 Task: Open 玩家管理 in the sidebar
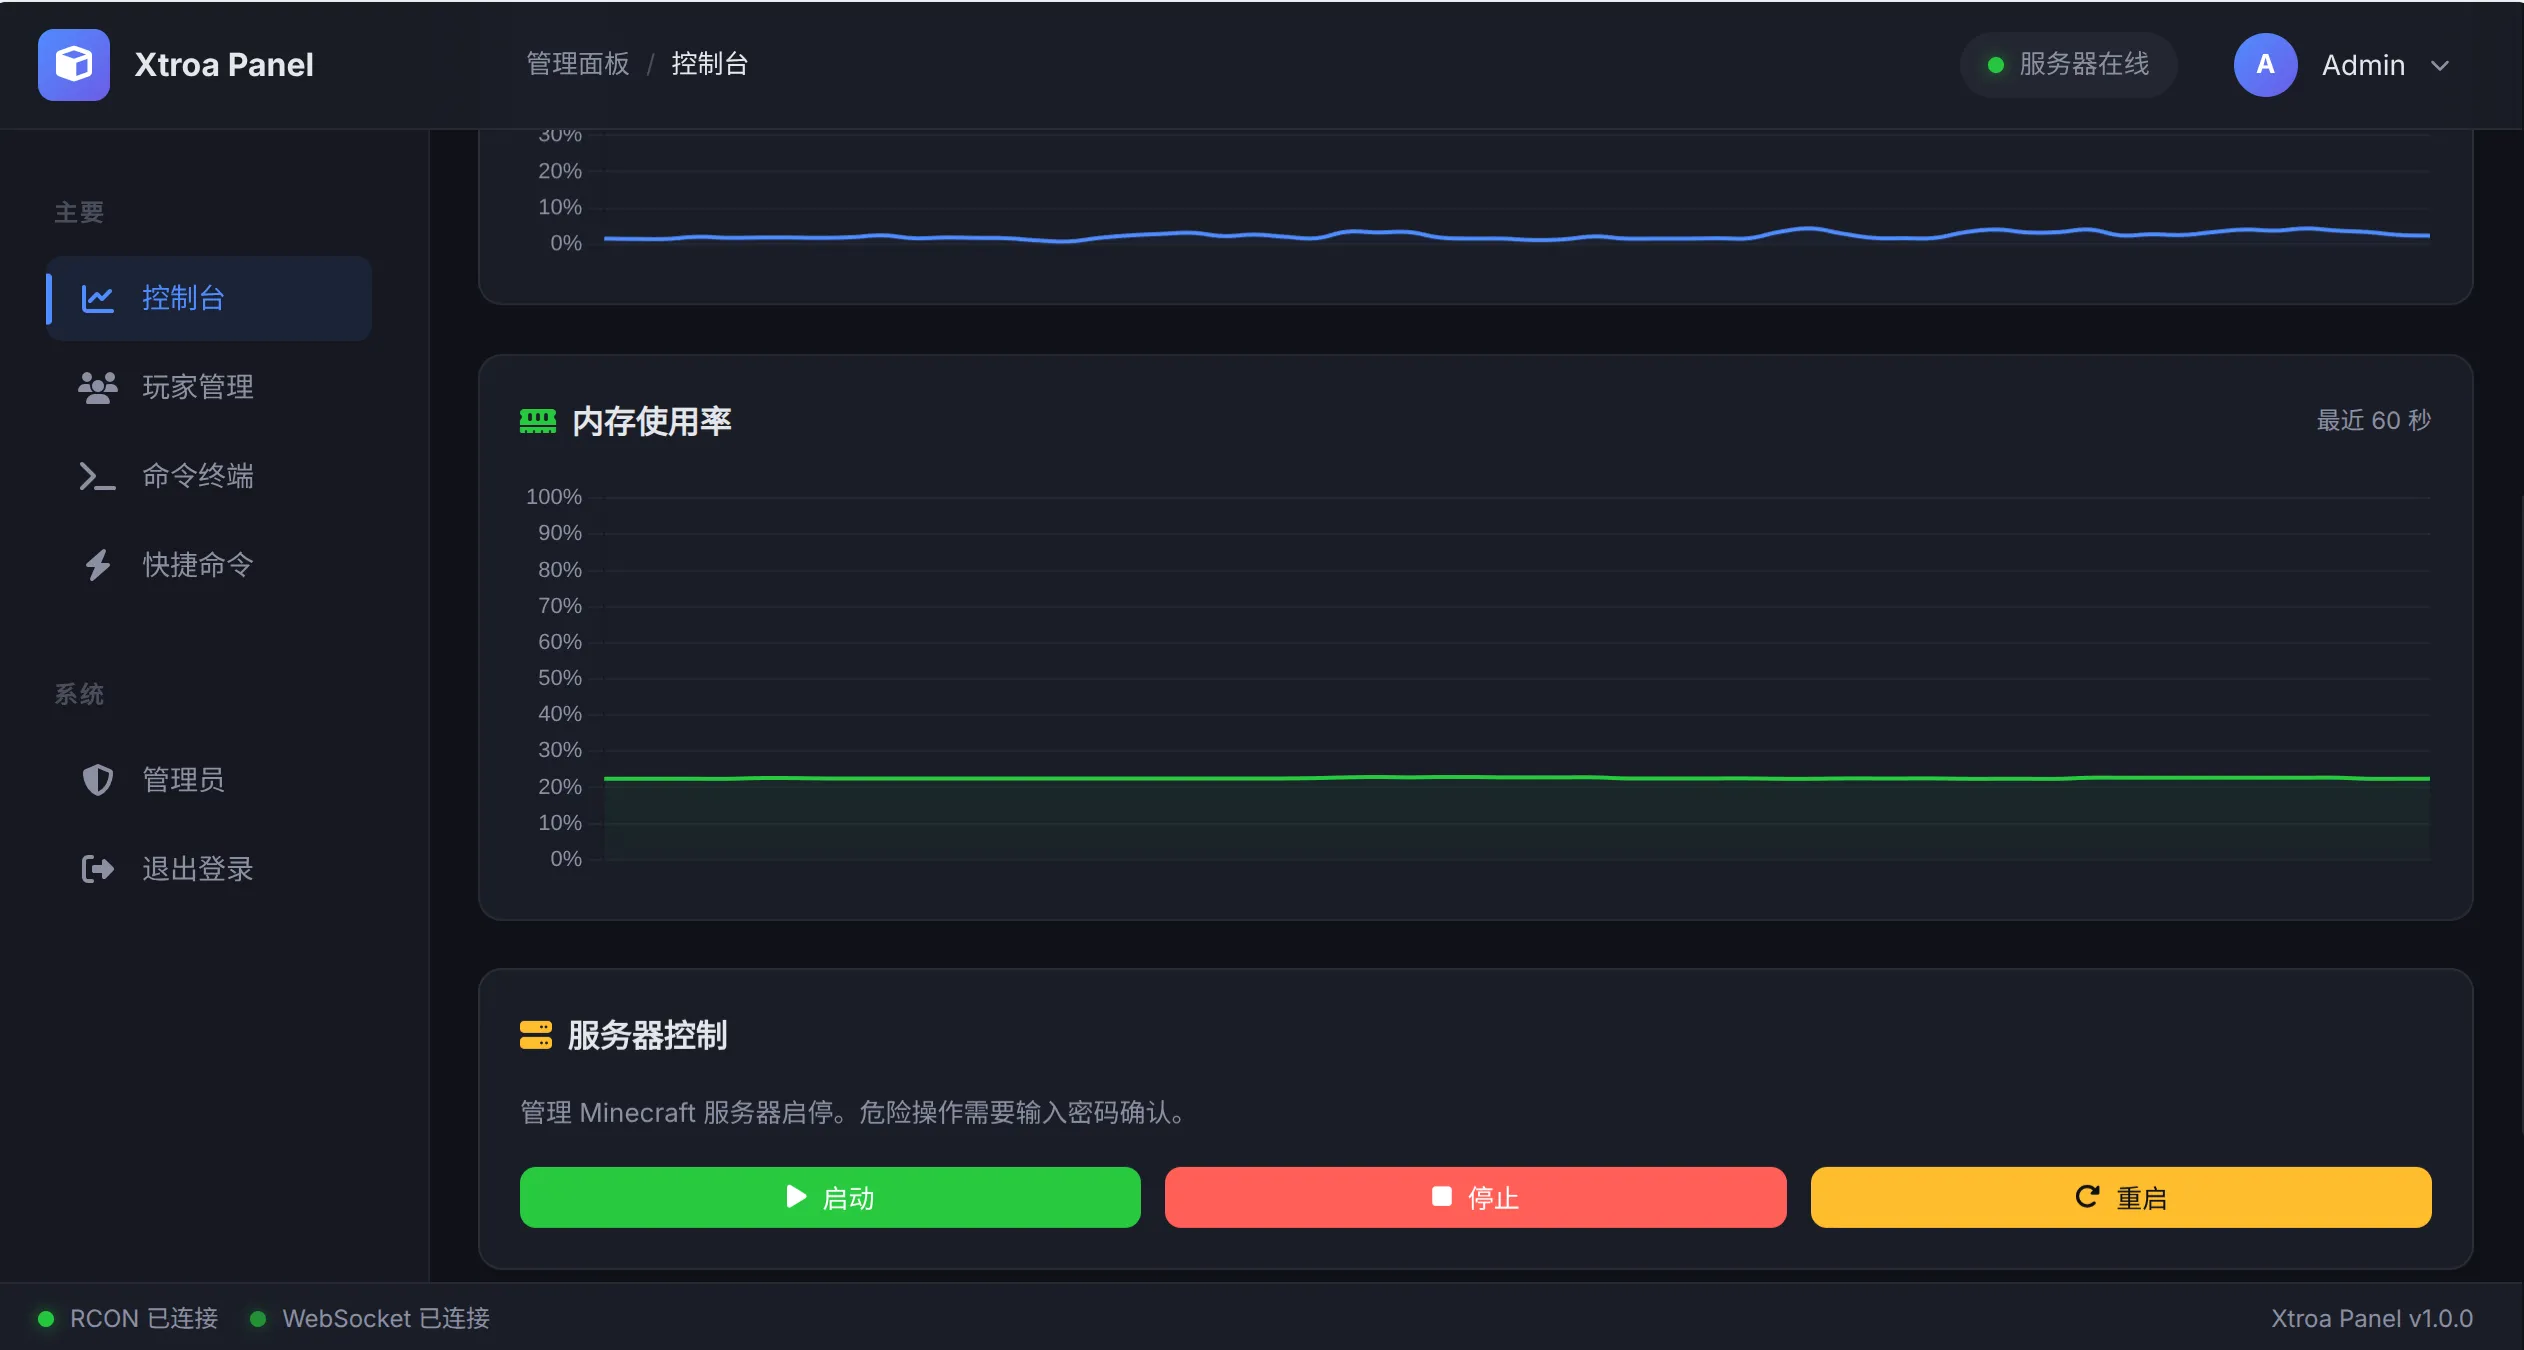click(198, 387)
